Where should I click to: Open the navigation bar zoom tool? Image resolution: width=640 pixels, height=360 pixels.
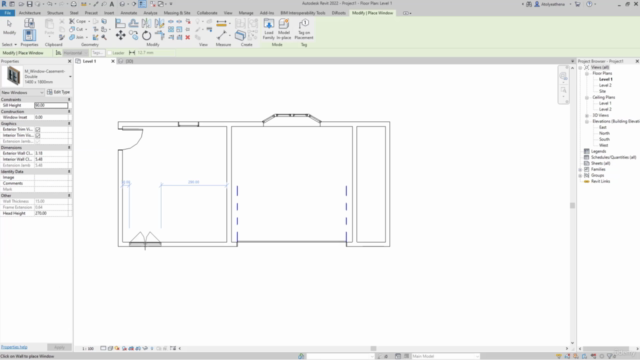[563, 90]
